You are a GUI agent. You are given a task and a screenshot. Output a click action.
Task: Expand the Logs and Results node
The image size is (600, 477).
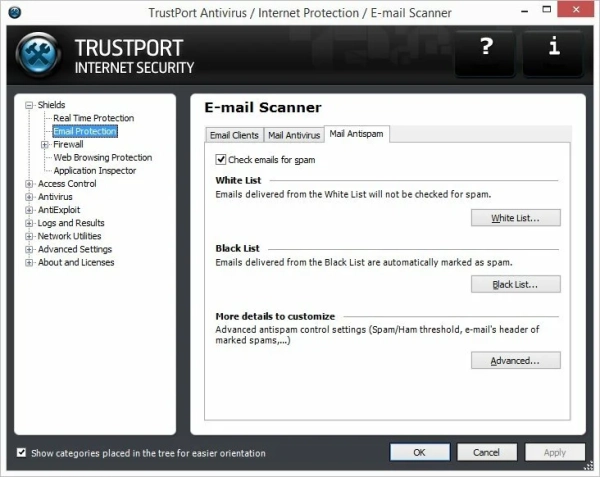coord(29,223)
